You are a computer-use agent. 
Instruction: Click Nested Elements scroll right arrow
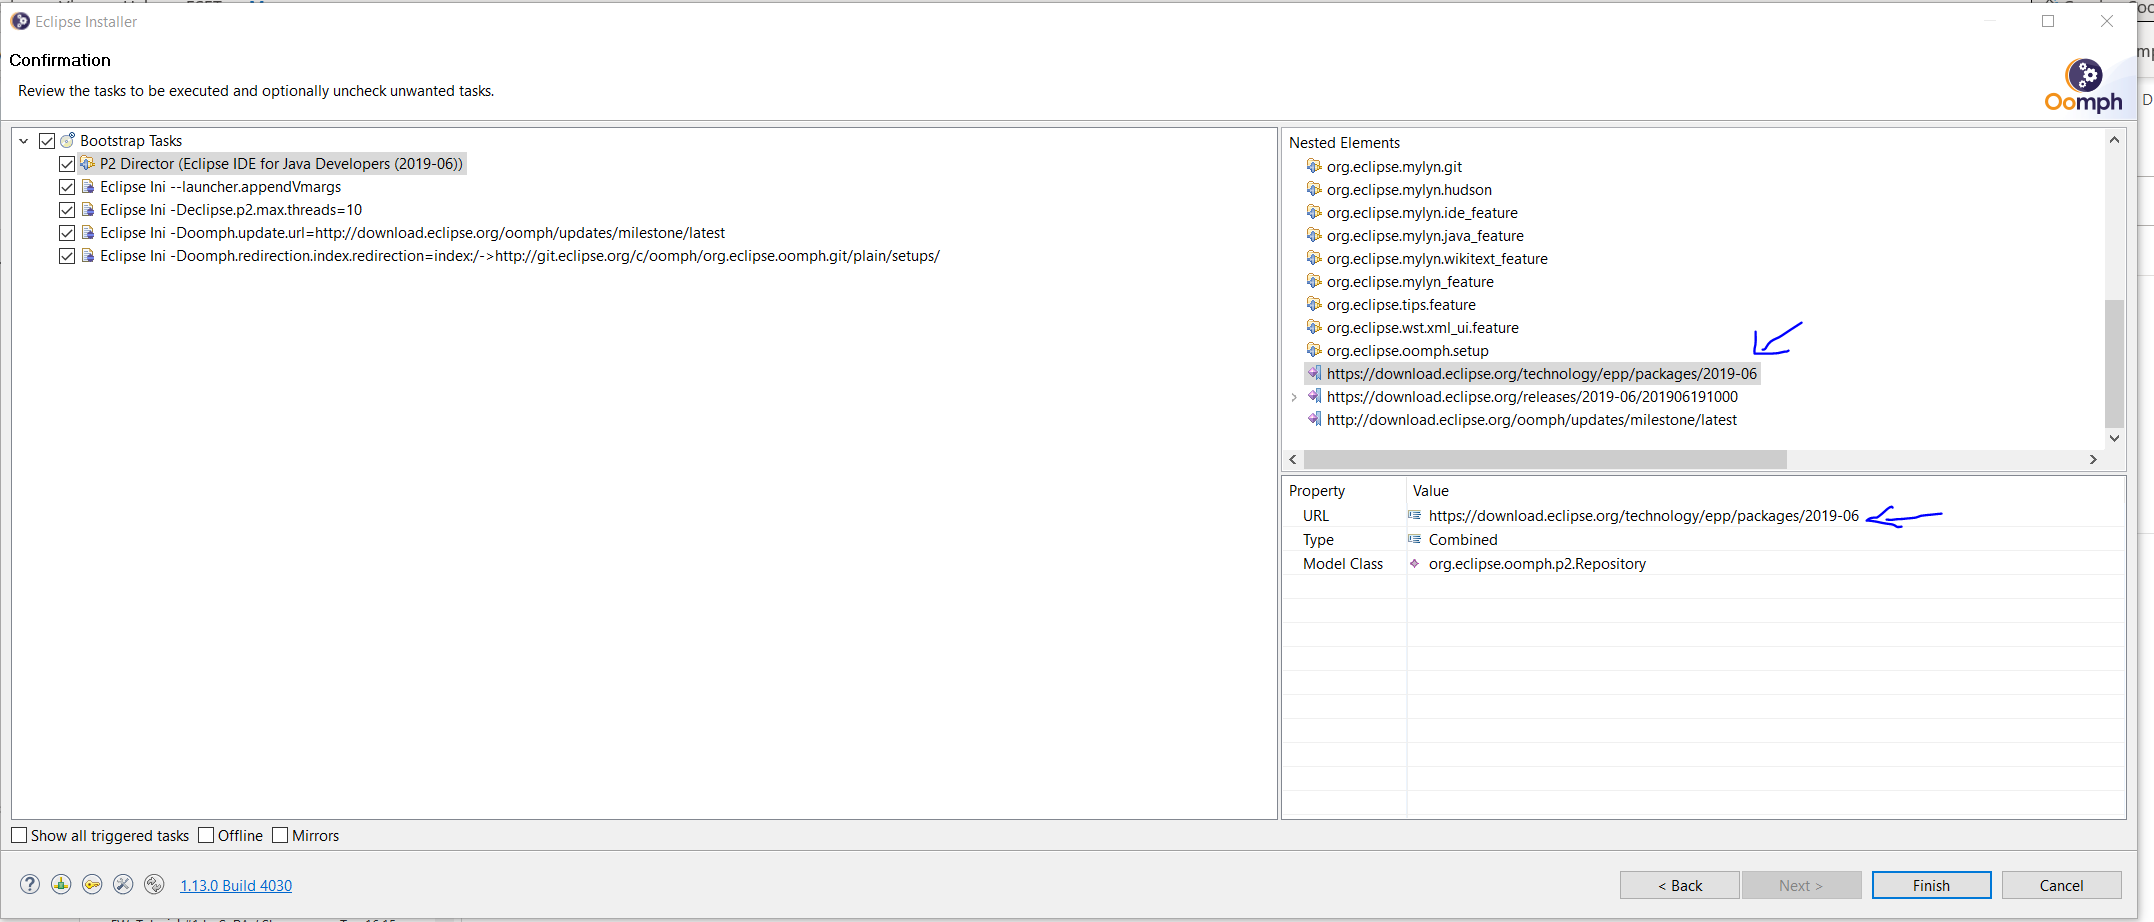click(2093, 459)
